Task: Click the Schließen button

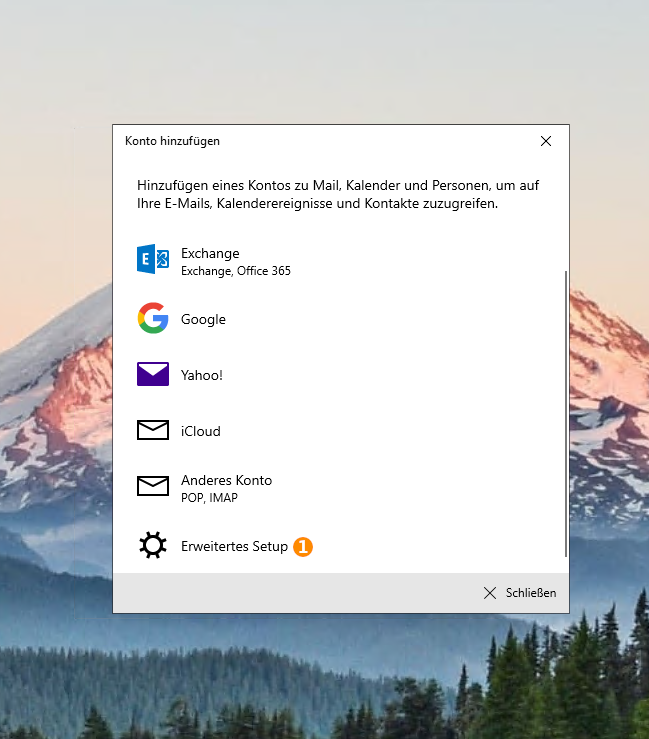Action: coord(520,593)
